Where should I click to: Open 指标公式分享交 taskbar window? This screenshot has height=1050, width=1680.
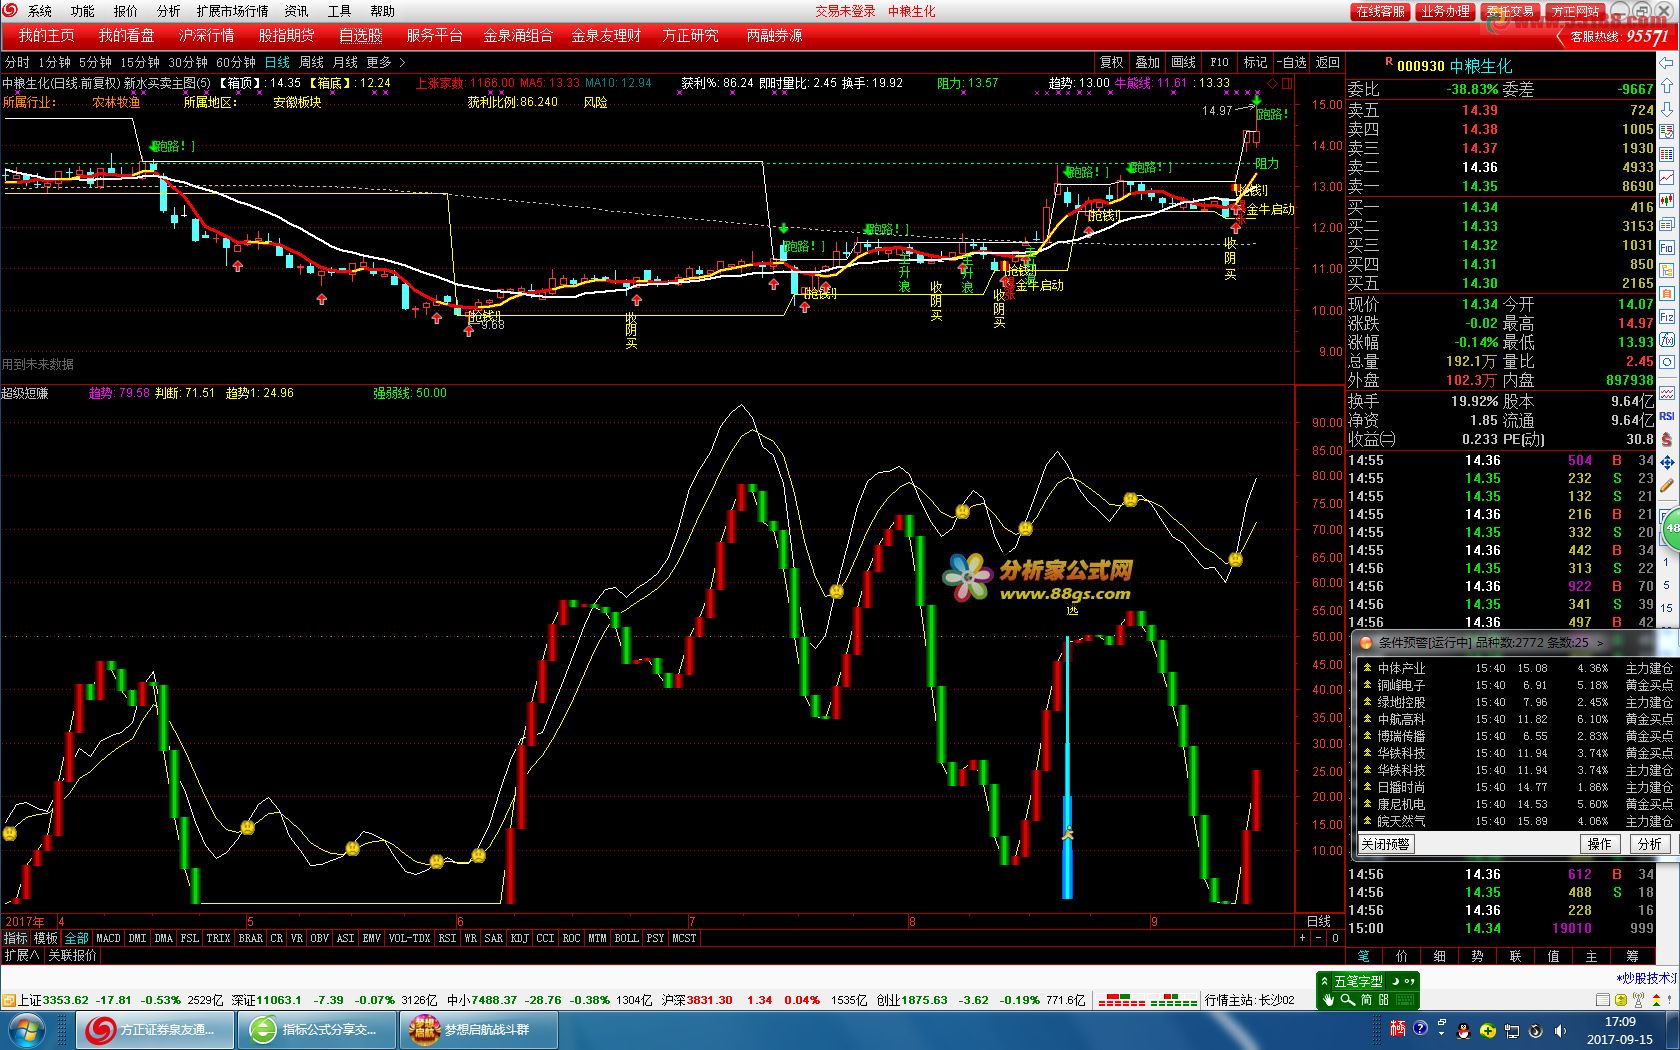tap(316, 1030)
